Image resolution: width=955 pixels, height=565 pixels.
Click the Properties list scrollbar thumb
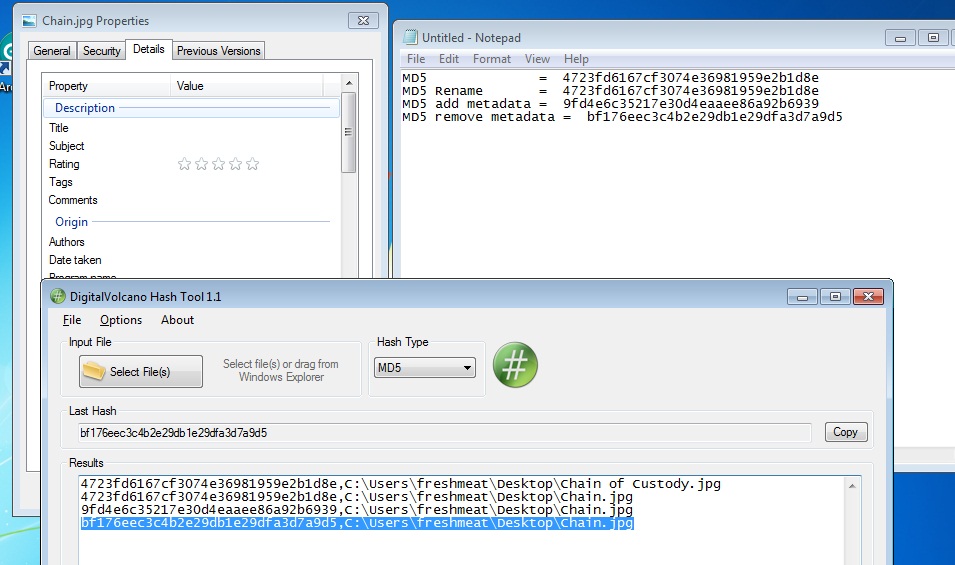(349, 132)
